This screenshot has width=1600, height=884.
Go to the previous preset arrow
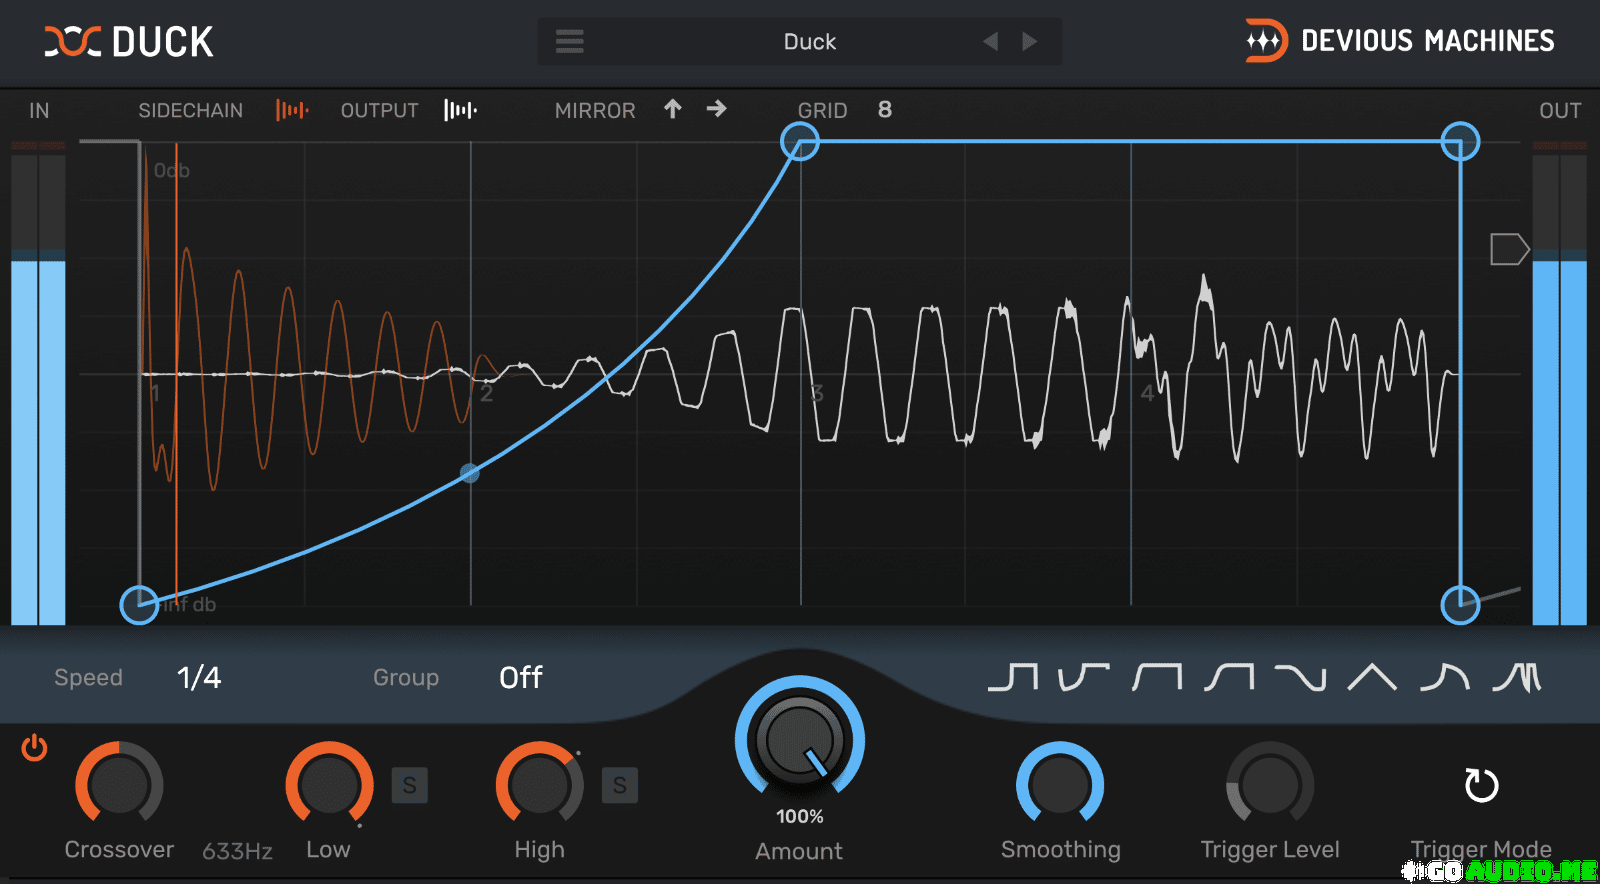click(990, 41)
